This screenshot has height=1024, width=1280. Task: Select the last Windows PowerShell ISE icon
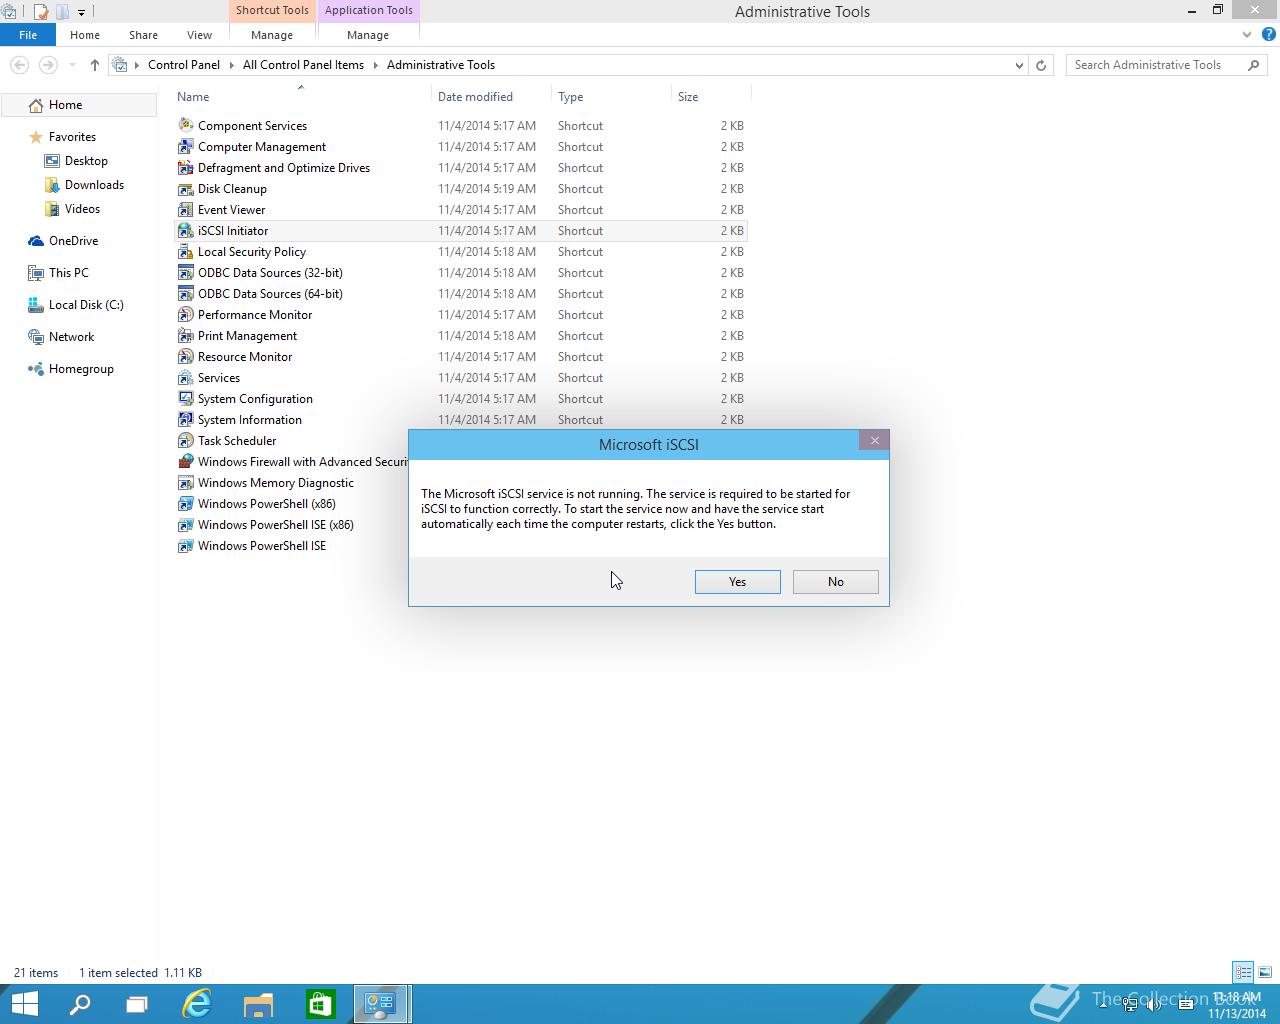(185, 545)
